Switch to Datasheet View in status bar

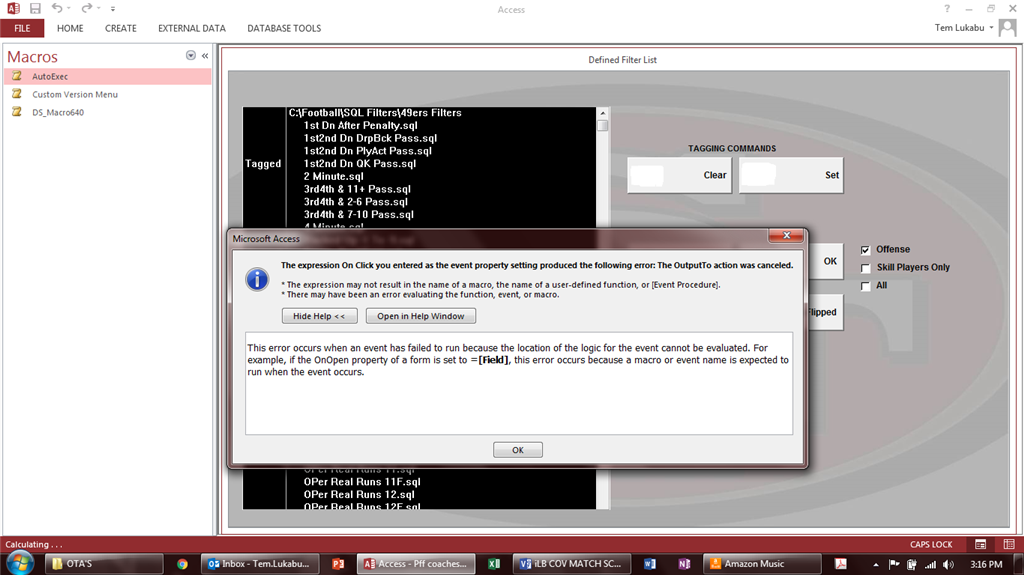coord(1009,544)
